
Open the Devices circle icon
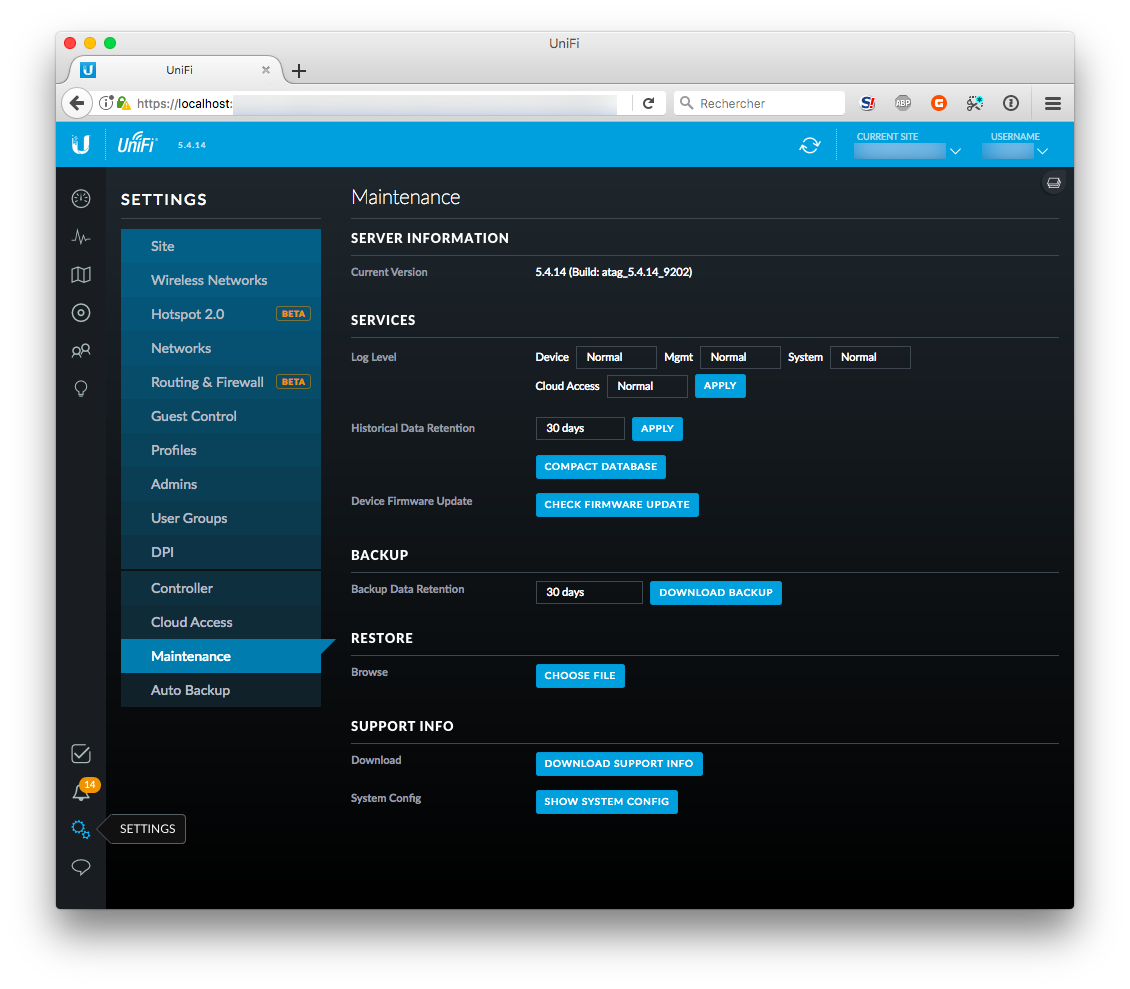pos(81,313)
